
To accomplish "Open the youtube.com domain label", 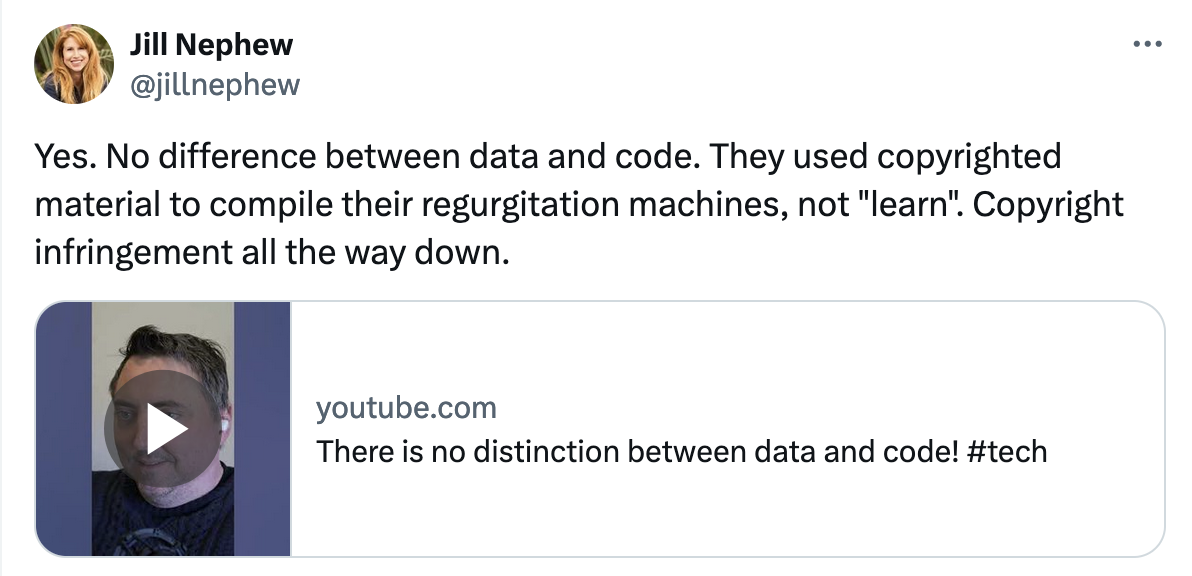I will pos(406,408).
